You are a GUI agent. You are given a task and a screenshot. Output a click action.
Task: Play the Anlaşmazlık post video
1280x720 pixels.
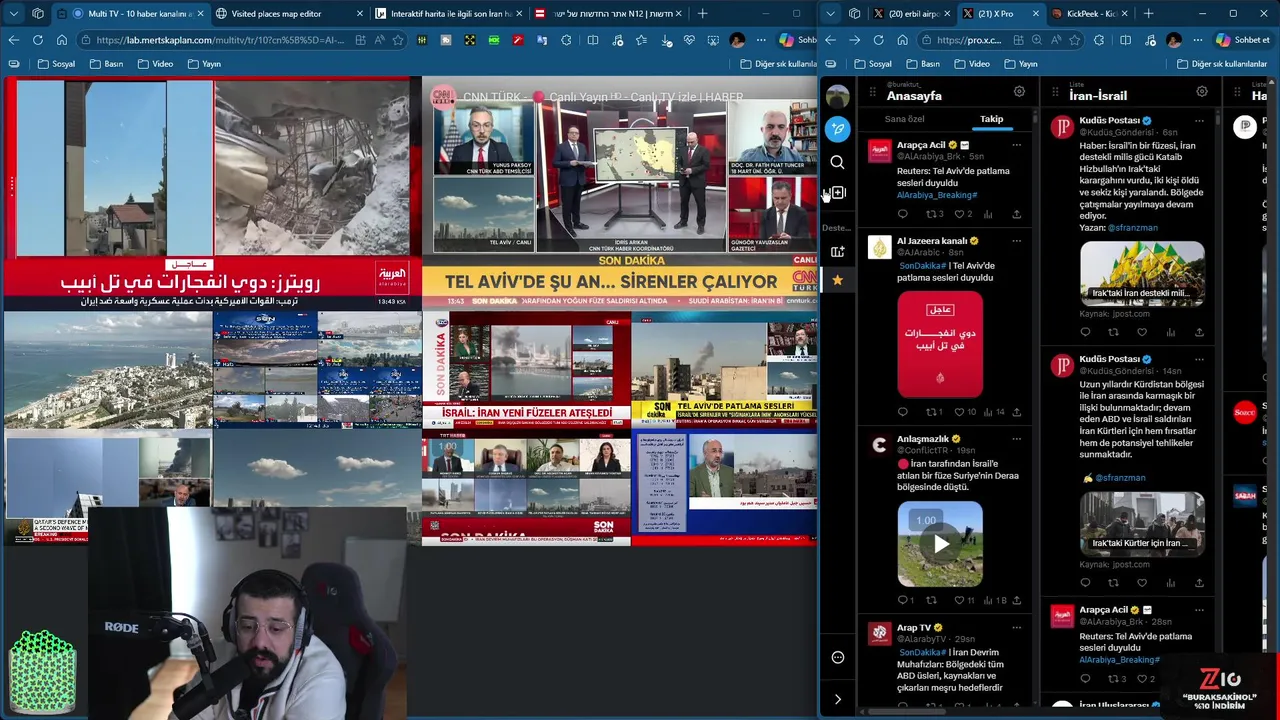point(940,544)
